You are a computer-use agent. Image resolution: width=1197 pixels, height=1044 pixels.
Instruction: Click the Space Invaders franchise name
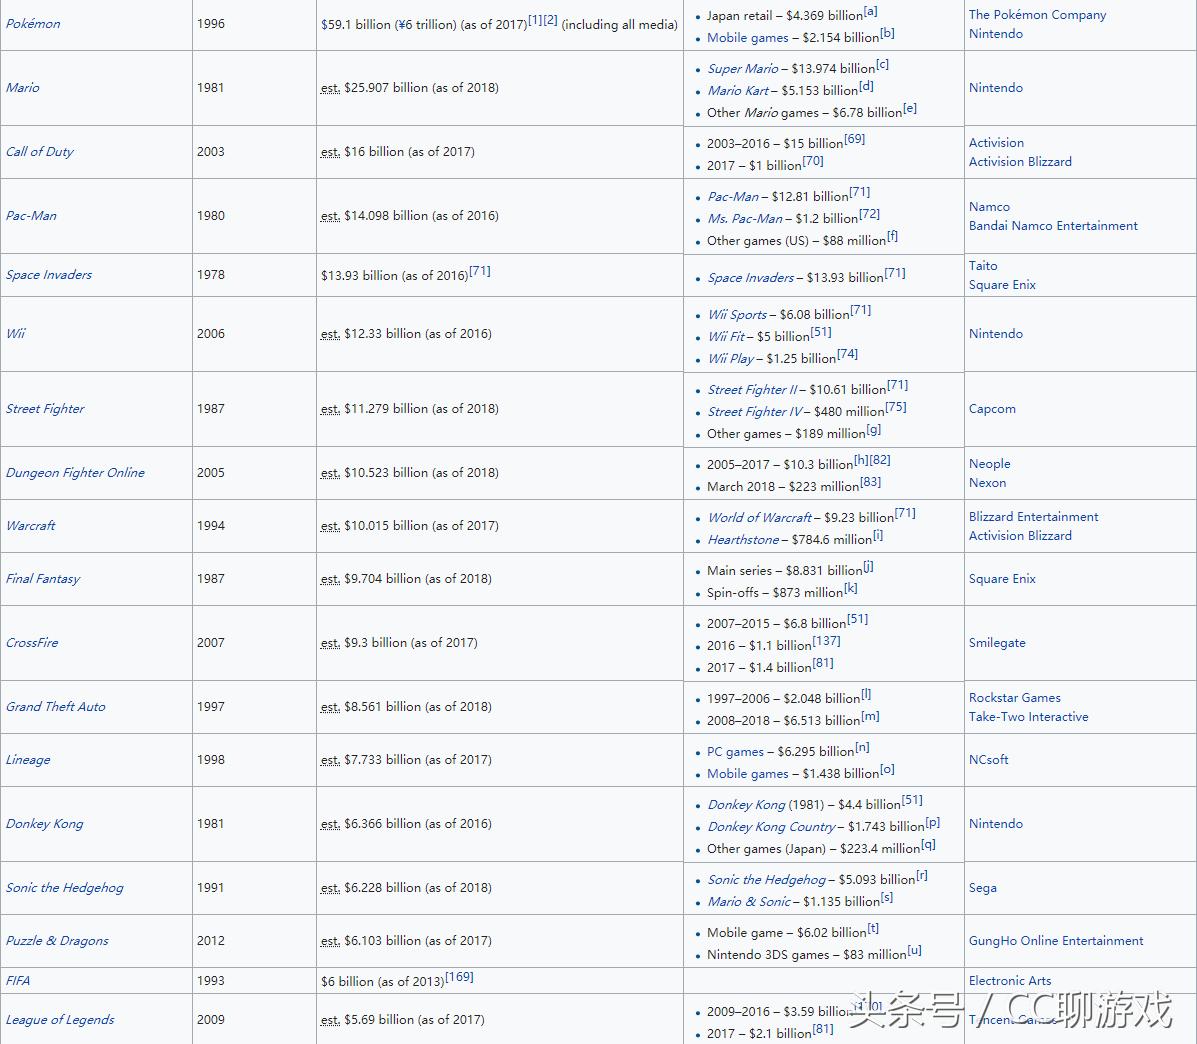click(x=49, y=275)
